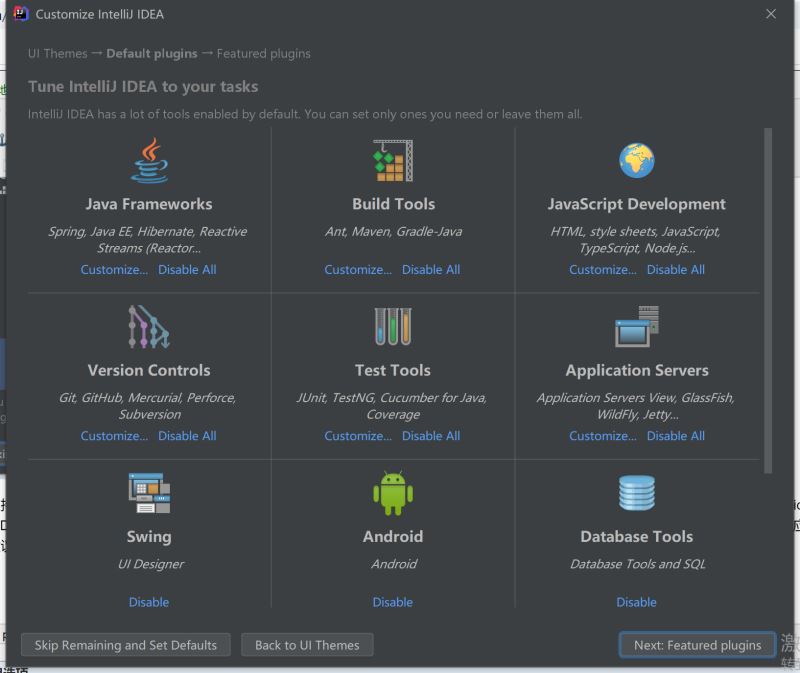Open Customize for Build Tools
The height and width of the screenshot is (673, 800).
(358, 270)
